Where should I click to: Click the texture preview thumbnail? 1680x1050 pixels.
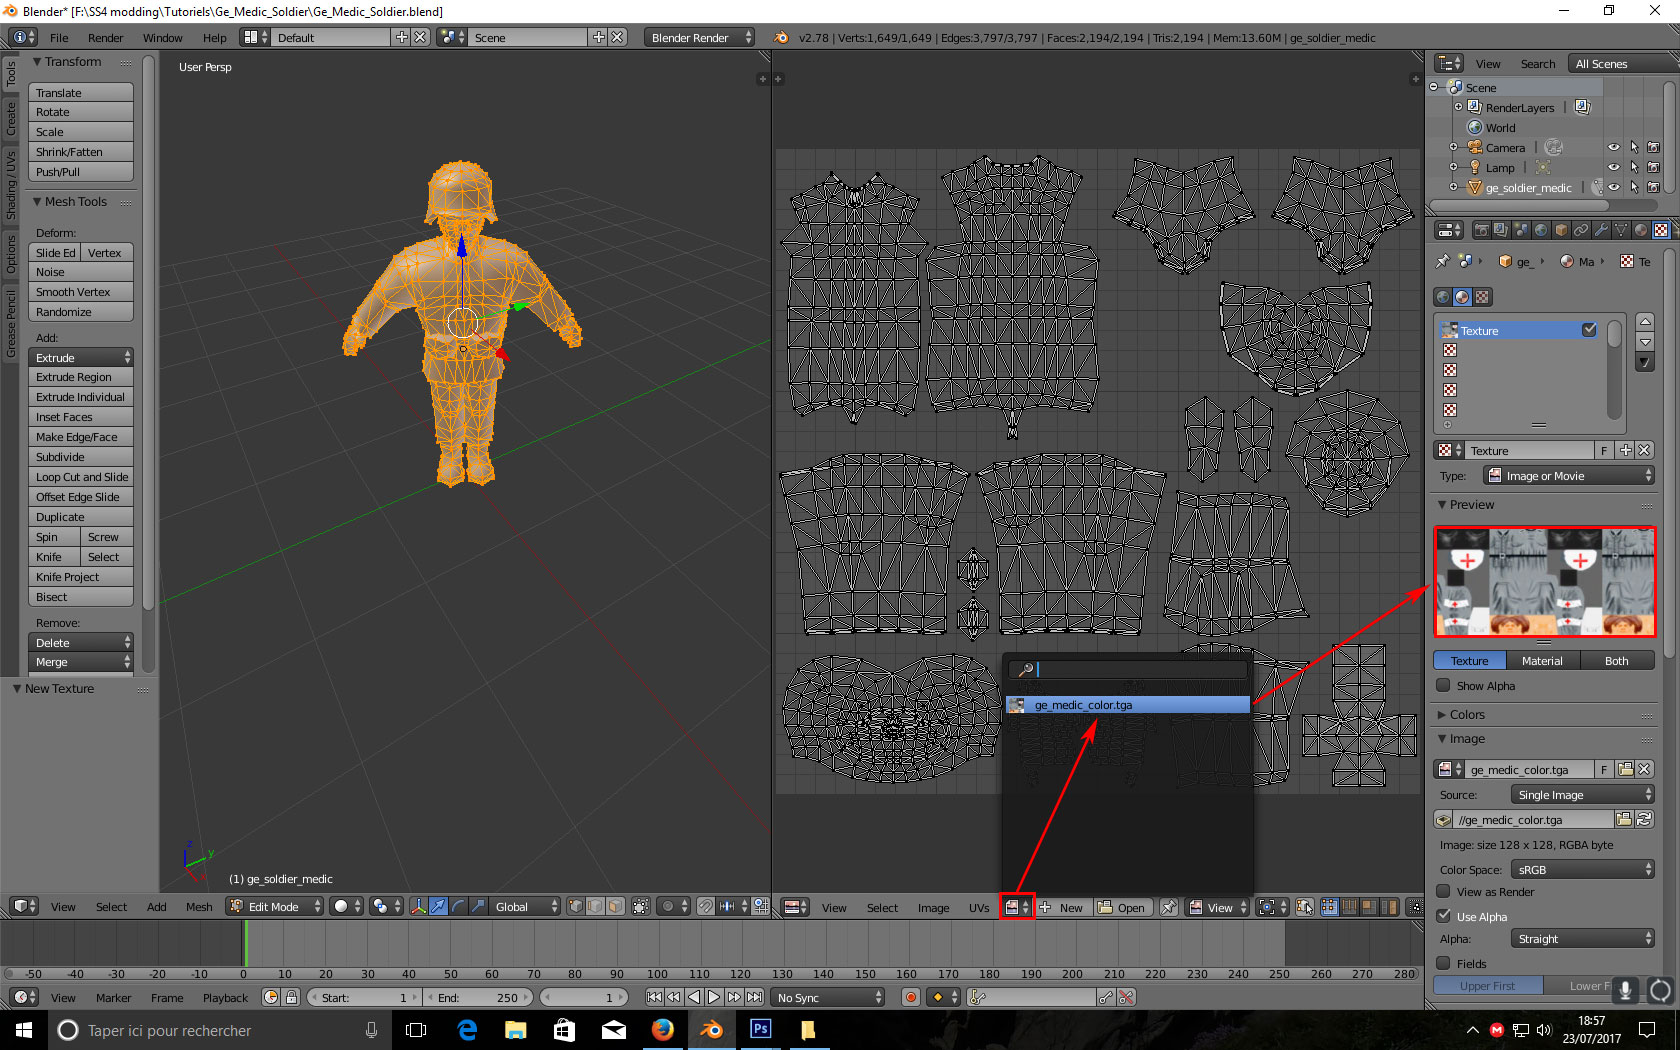[1545, 581]
